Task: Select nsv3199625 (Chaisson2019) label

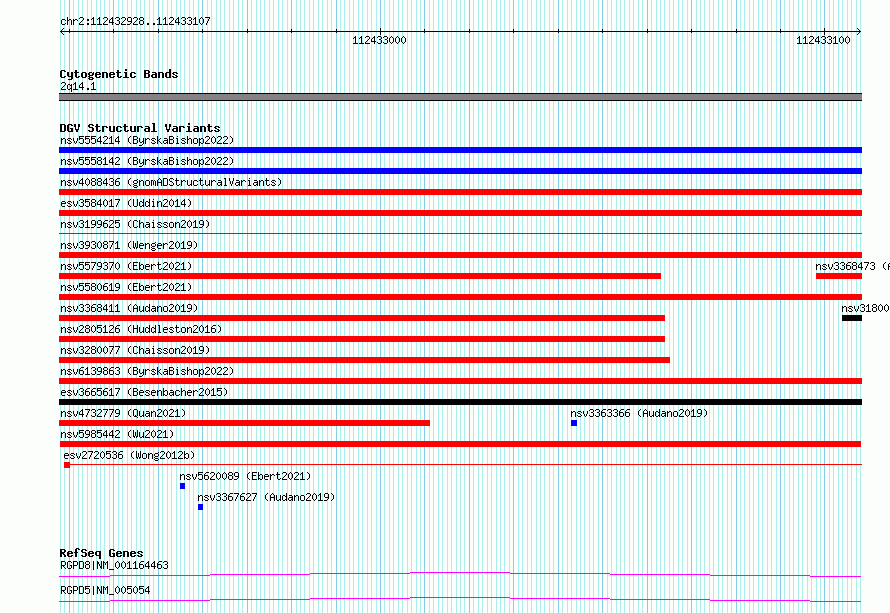Action: click(135, 224)
